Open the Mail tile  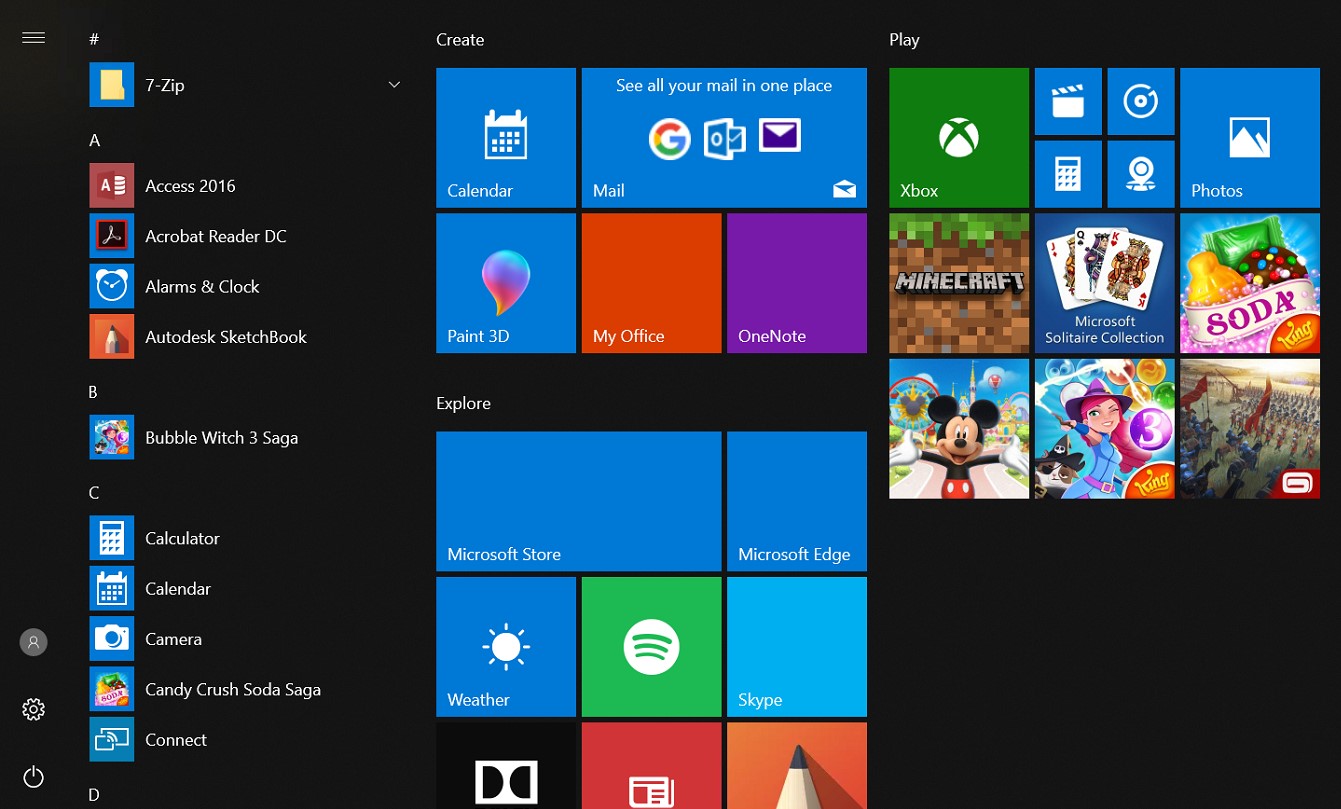pyautogui.click(x=724, y=138)
